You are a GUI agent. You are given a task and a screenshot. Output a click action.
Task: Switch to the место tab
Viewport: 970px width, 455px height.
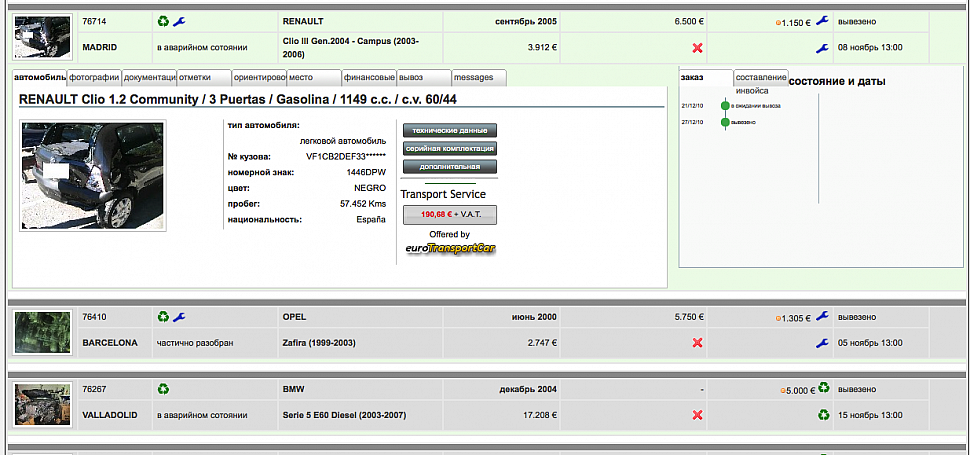(x=314, y=77)
